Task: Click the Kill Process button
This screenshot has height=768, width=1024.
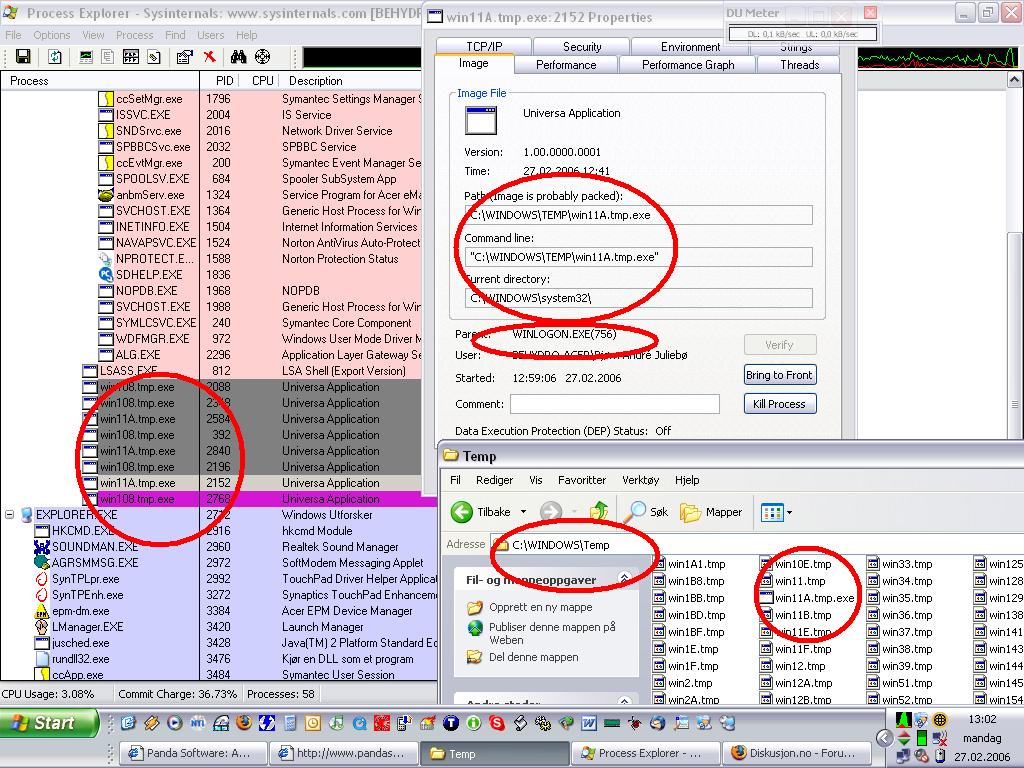Action: point(779,404)
